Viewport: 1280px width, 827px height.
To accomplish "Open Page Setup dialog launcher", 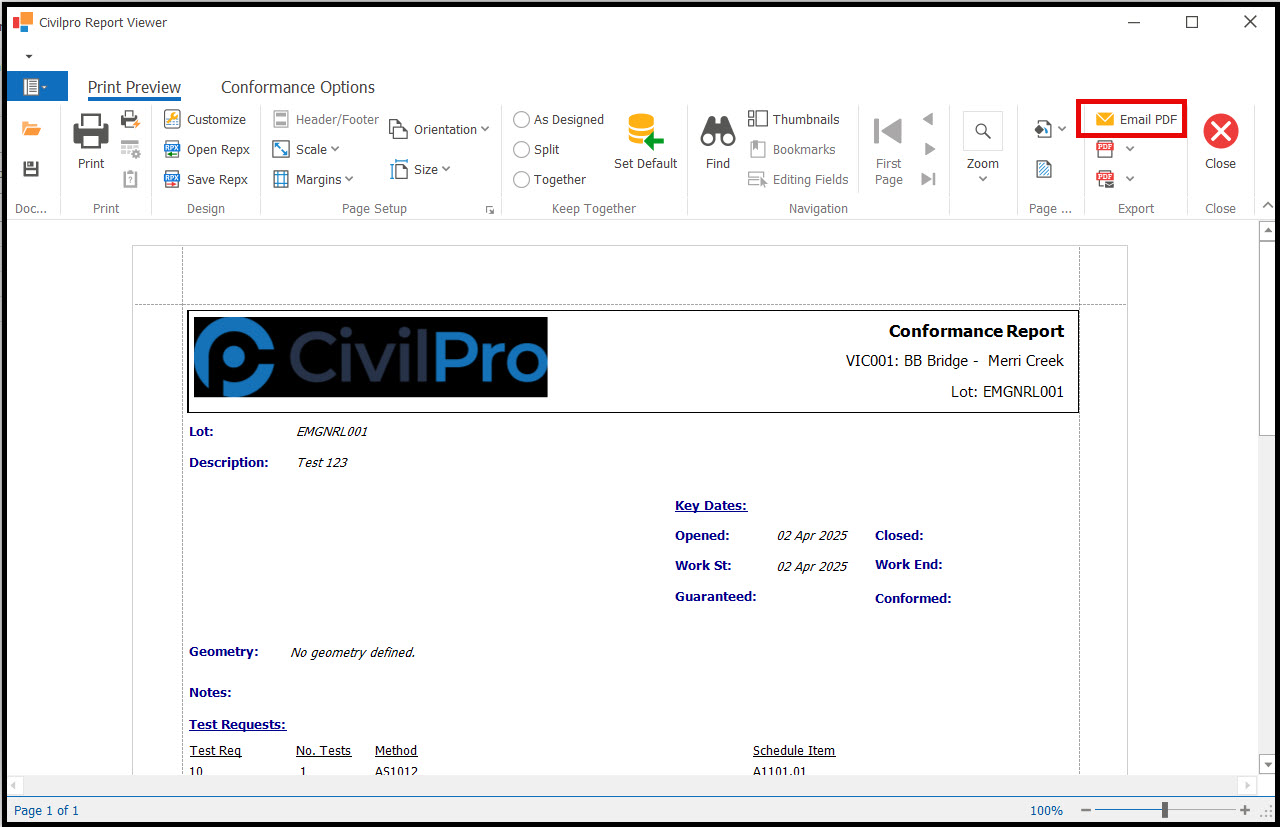I will (x=490, y=210).
